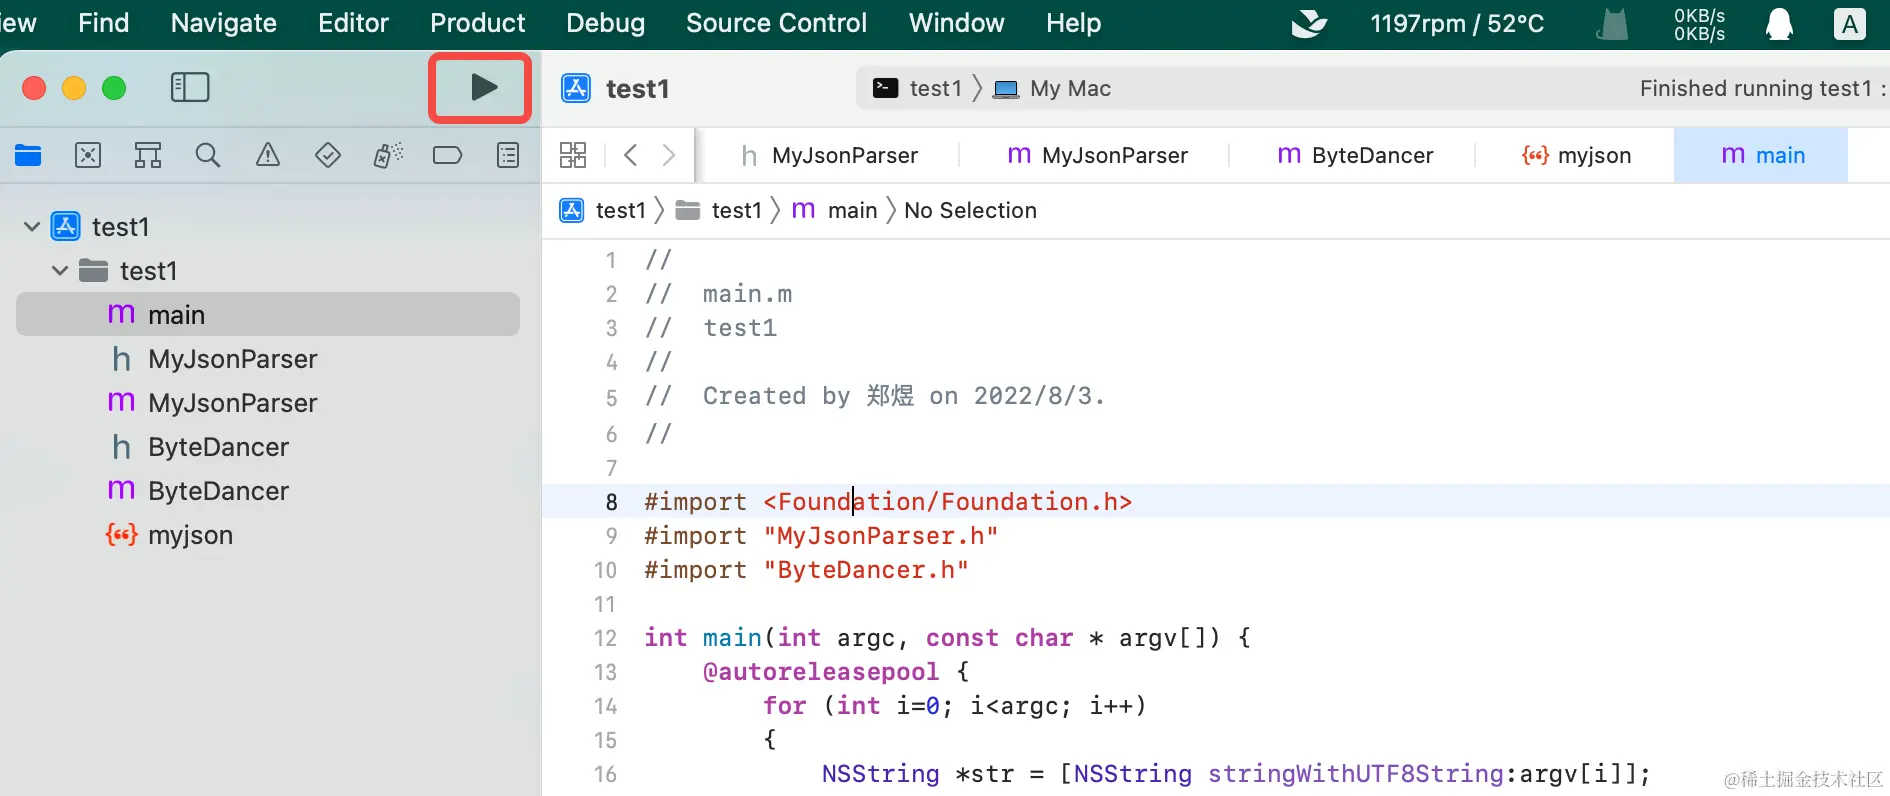Screen dimensions: 1890x796
Task: Select ByteDancer implementation file in navigator
Action: pyautogui.click(x=268, y=491)
